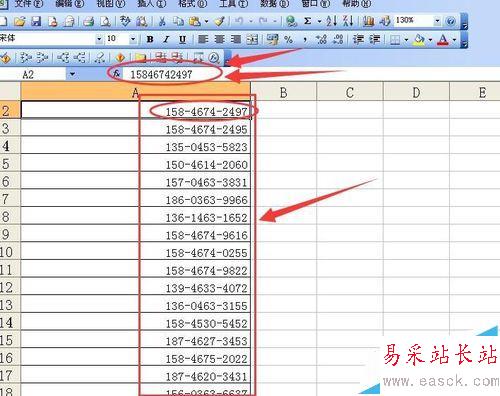Toggle center alignment
Viewport: 500px width, 396px height.
point(219,40)
